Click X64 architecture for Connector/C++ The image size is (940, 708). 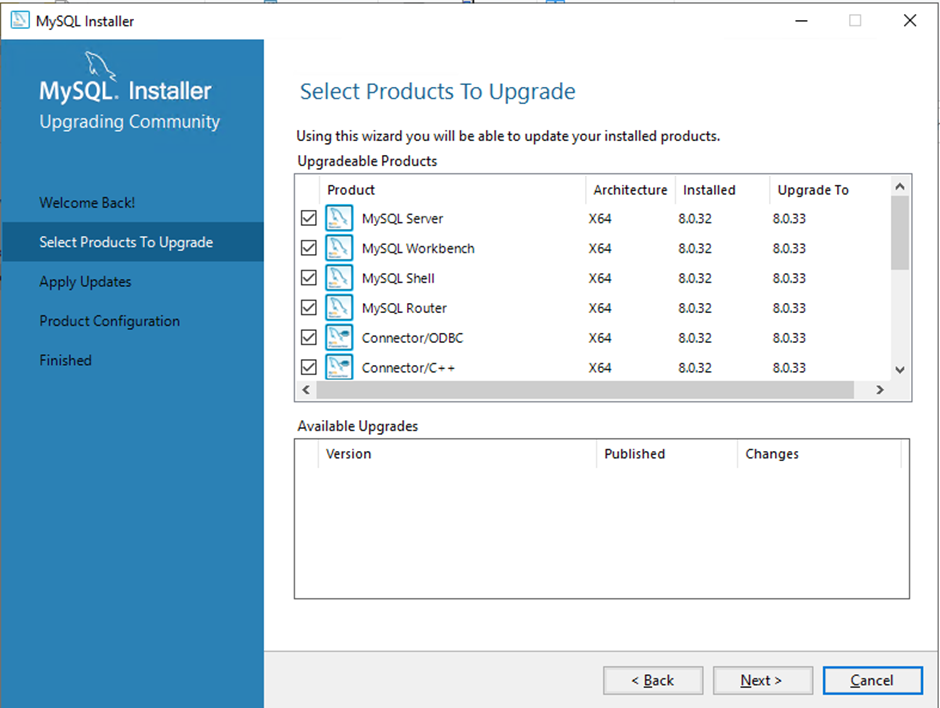(599, 368)
